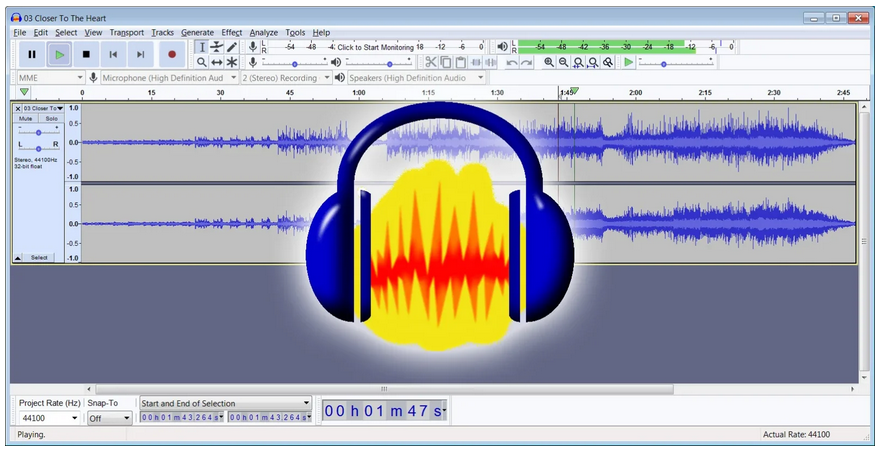Skip to Start of the track
This screenshot has height=450, width=881.
tap(113, 54)
